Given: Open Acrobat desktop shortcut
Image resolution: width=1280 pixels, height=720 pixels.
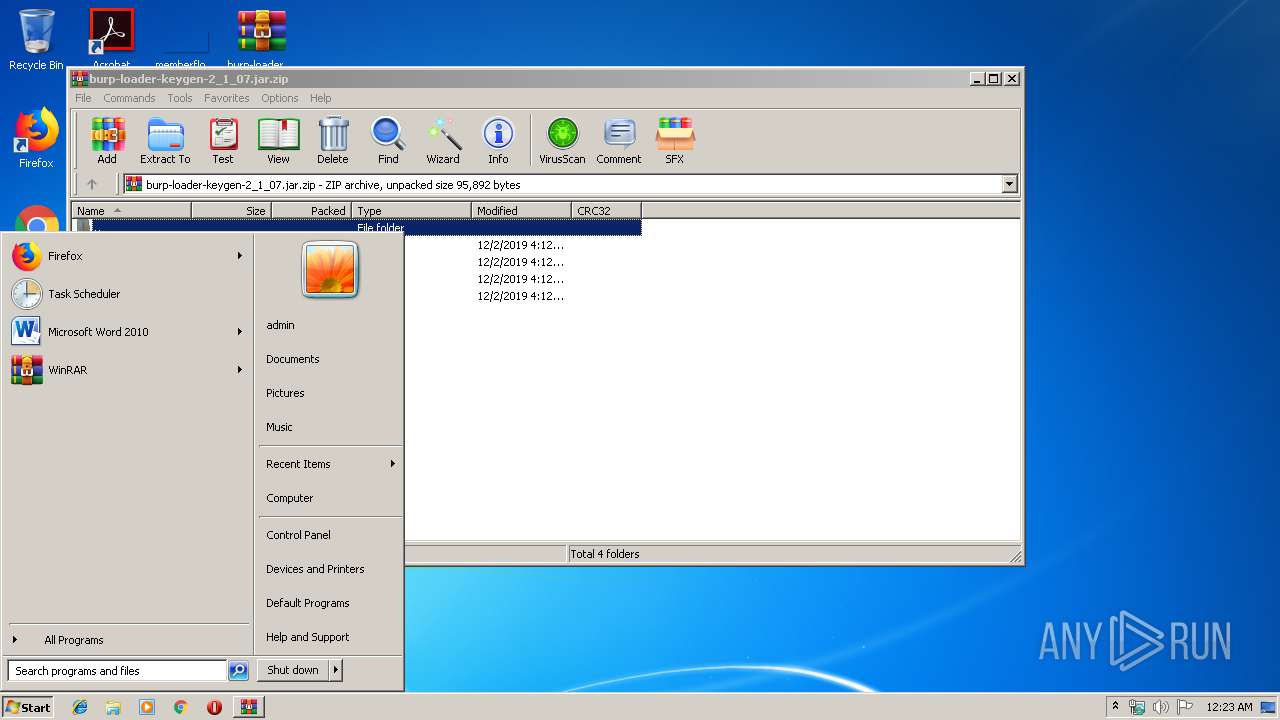Looking at the screenshot, I should click(111, 40).
